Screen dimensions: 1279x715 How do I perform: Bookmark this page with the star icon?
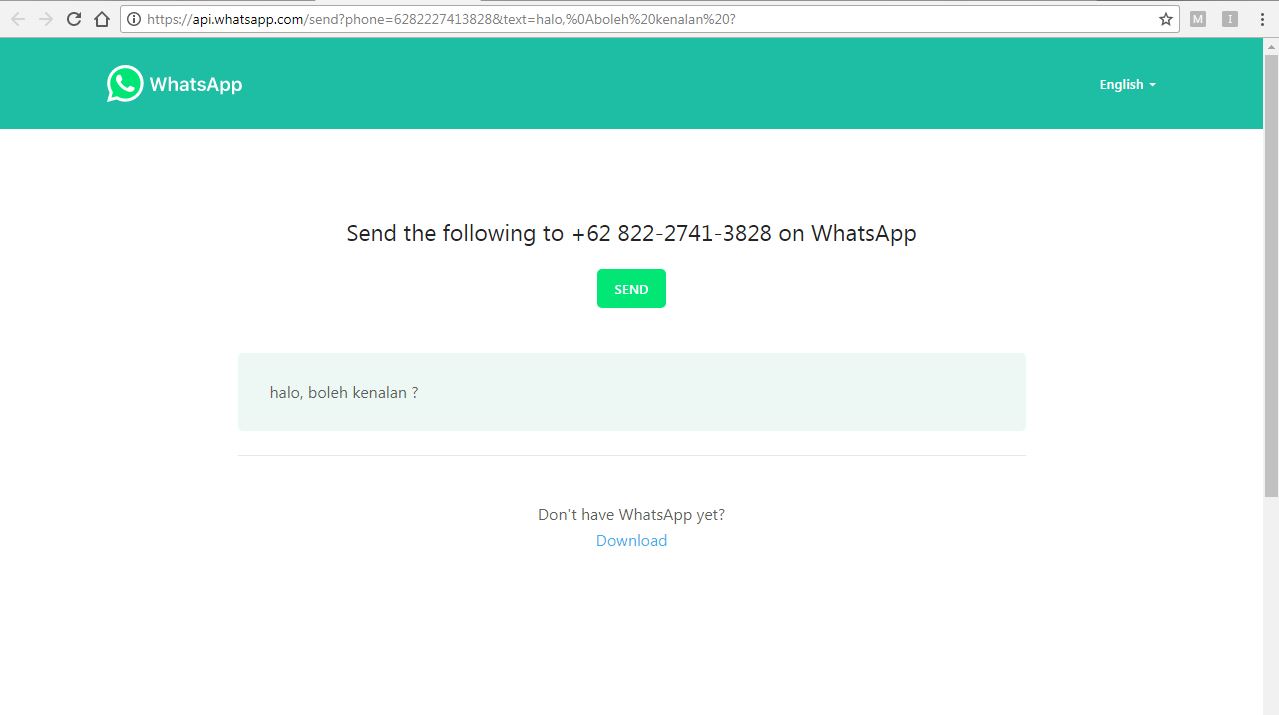(x=1165, y=19)
